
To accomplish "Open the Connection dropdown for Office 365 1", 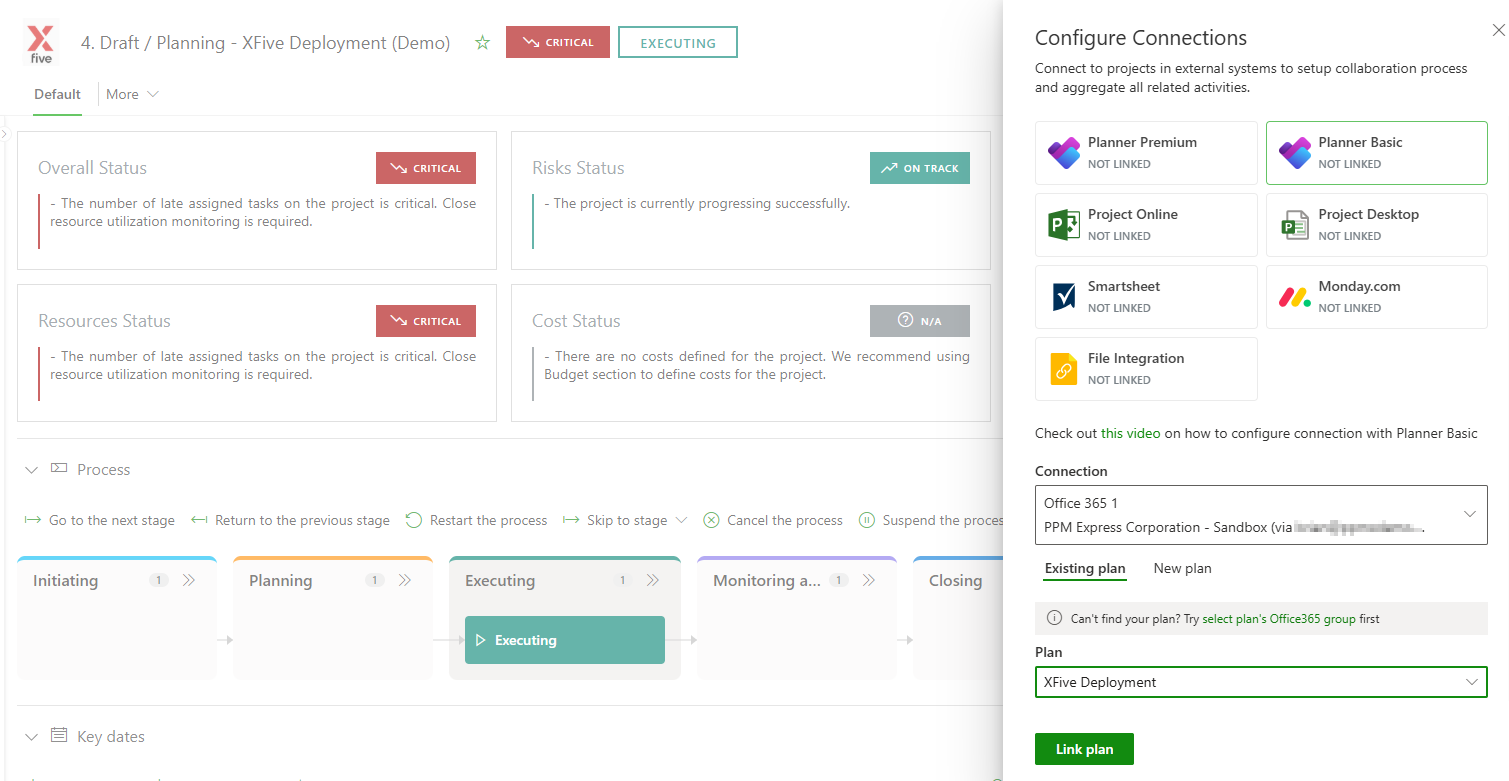I will (x=1261, y=515).
